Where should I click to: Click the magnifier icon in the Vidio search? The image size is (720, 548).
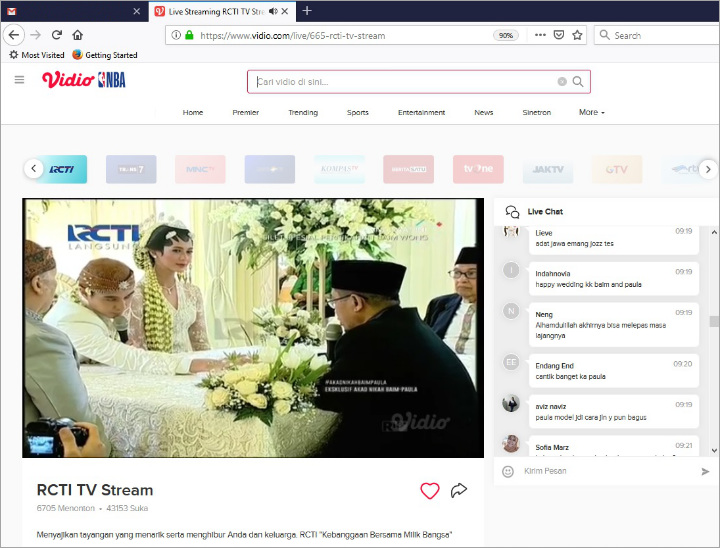tap(578, 82)
